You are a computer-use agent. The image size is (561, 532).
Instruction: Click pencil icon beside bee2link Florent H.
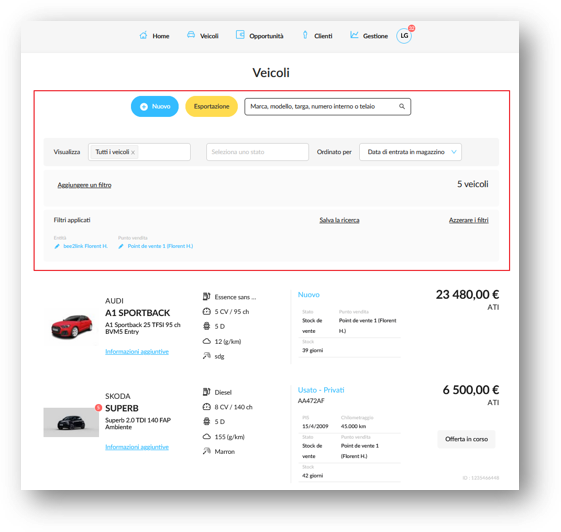pos(57,246)
